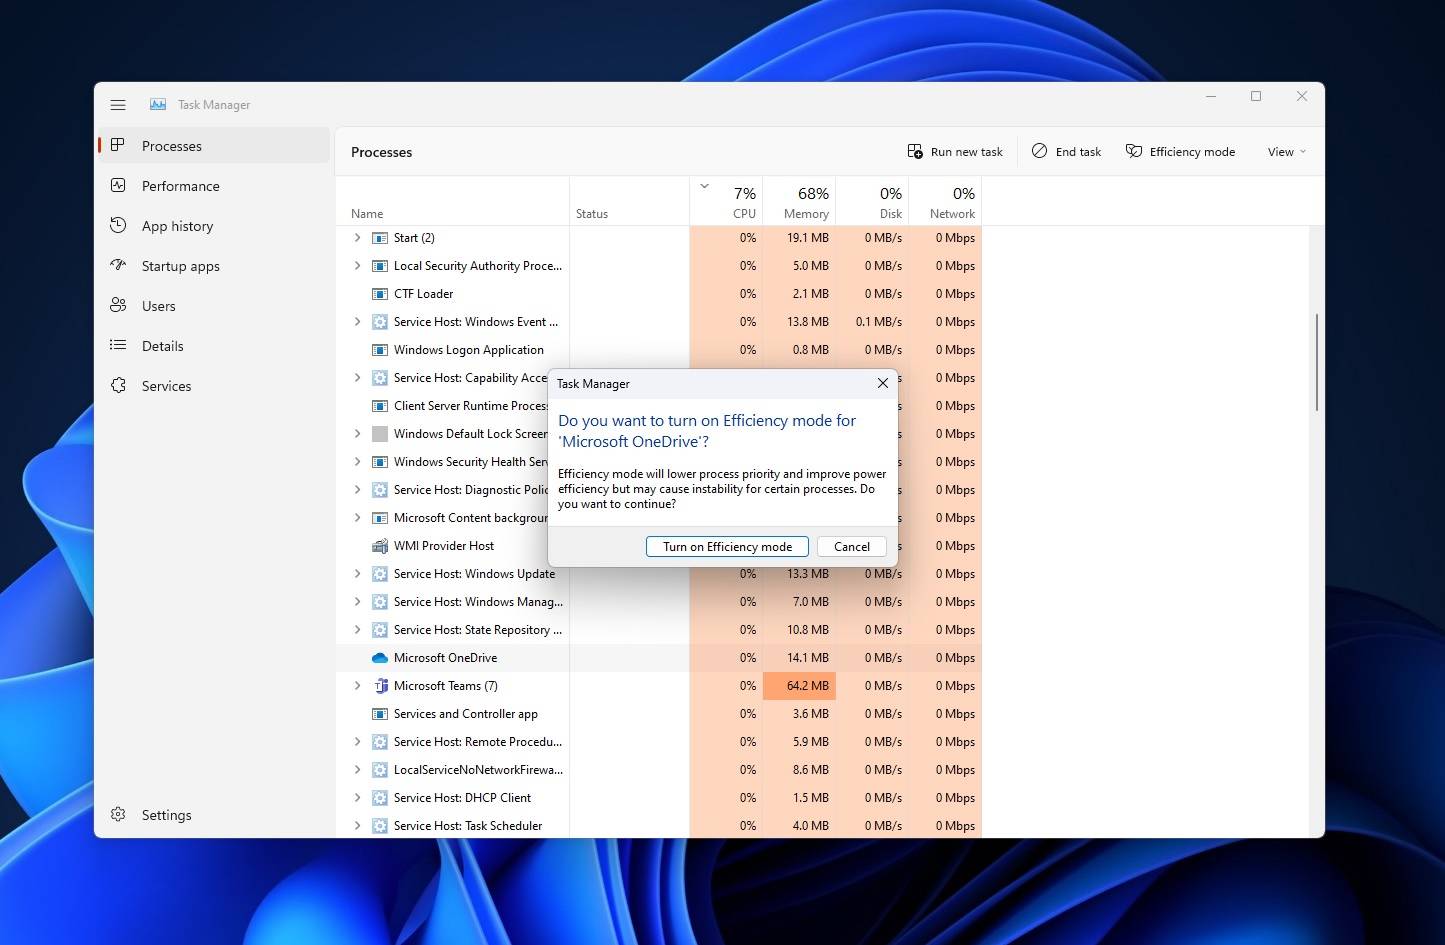This screenshot has height=945, width=1445.
Task: Select the Services sidebar icon
Action: point(118,386)
